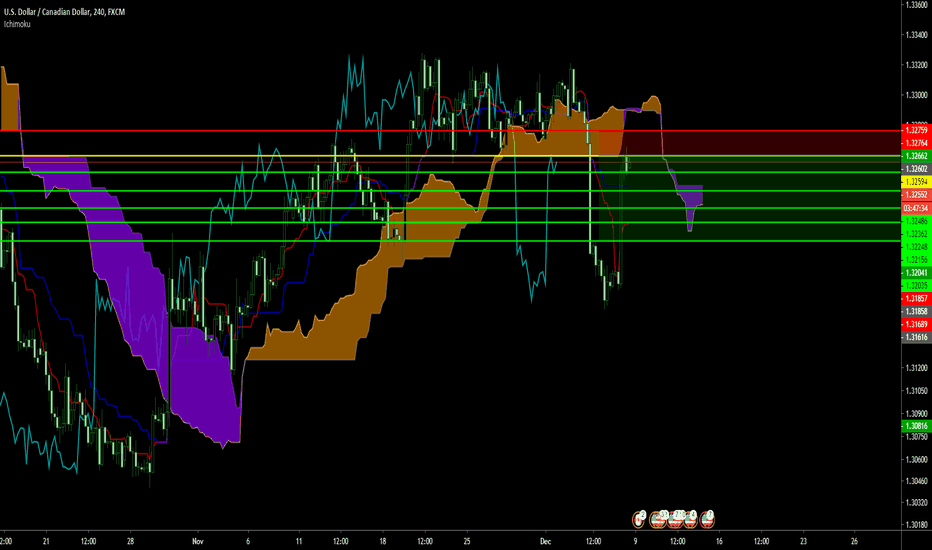
Task: Click the 1.33600 value on the price axis
Action: tap(915, 5)
